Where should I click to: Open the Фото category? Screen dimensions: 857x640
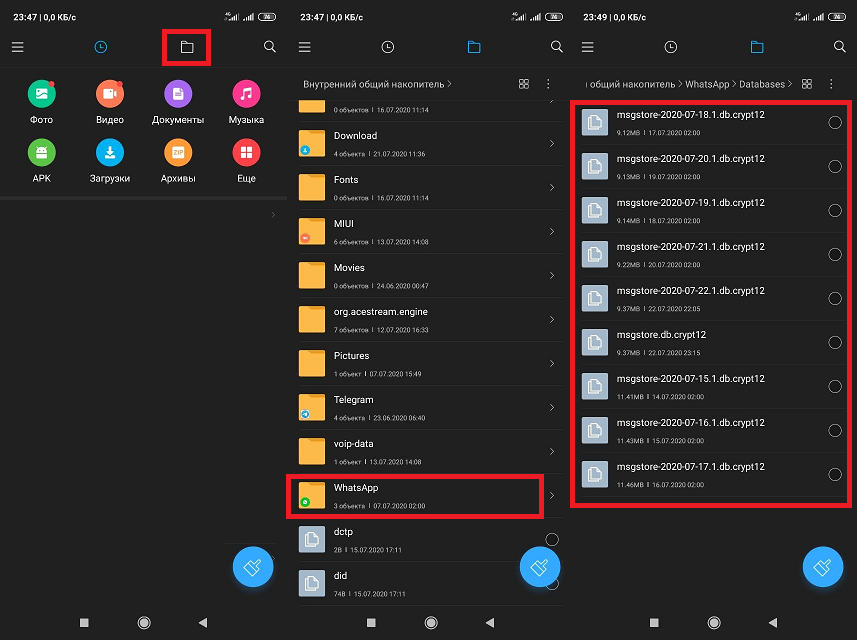coord(41,95)
